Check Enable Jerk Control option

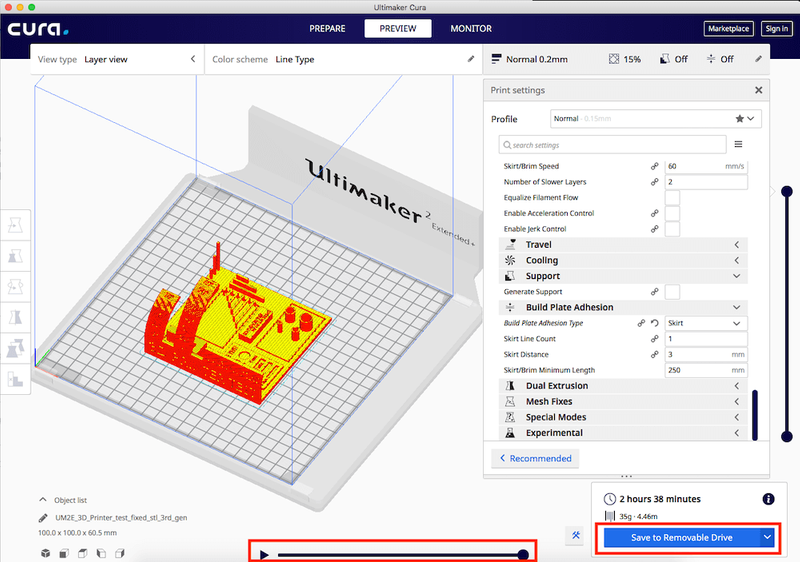tap(672, 229)
